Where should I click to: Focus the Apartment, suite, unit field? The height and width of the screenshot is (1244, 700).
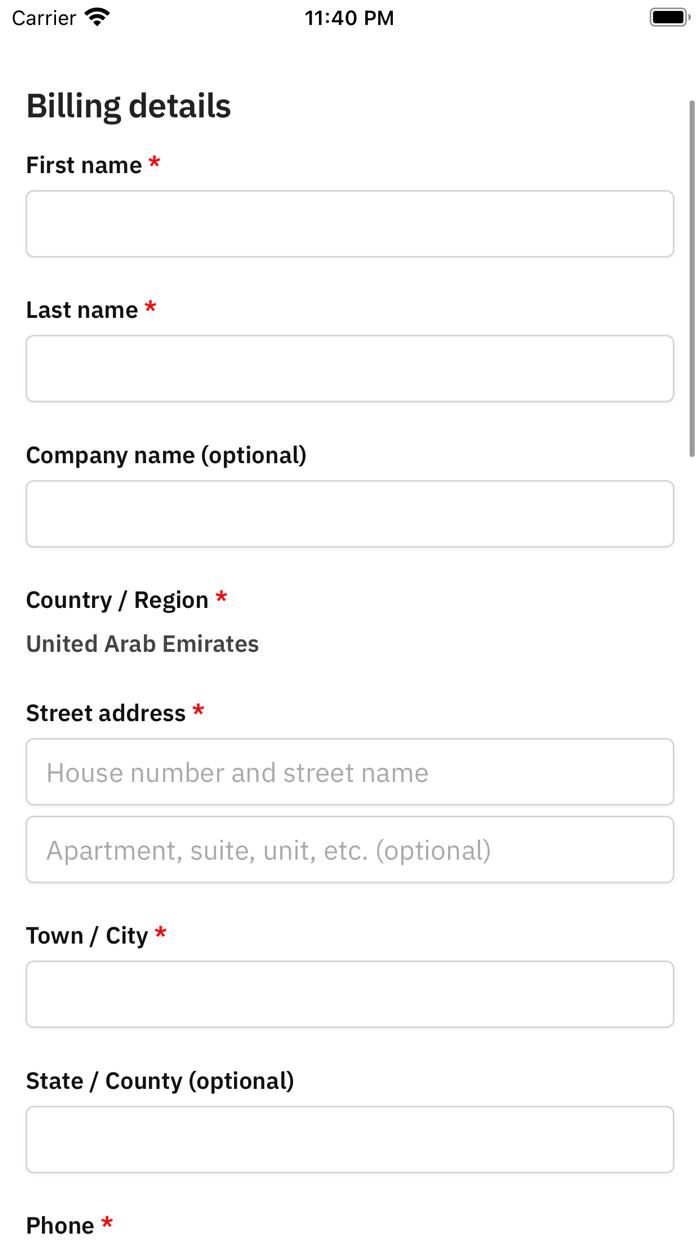click(x=350, y=850)
